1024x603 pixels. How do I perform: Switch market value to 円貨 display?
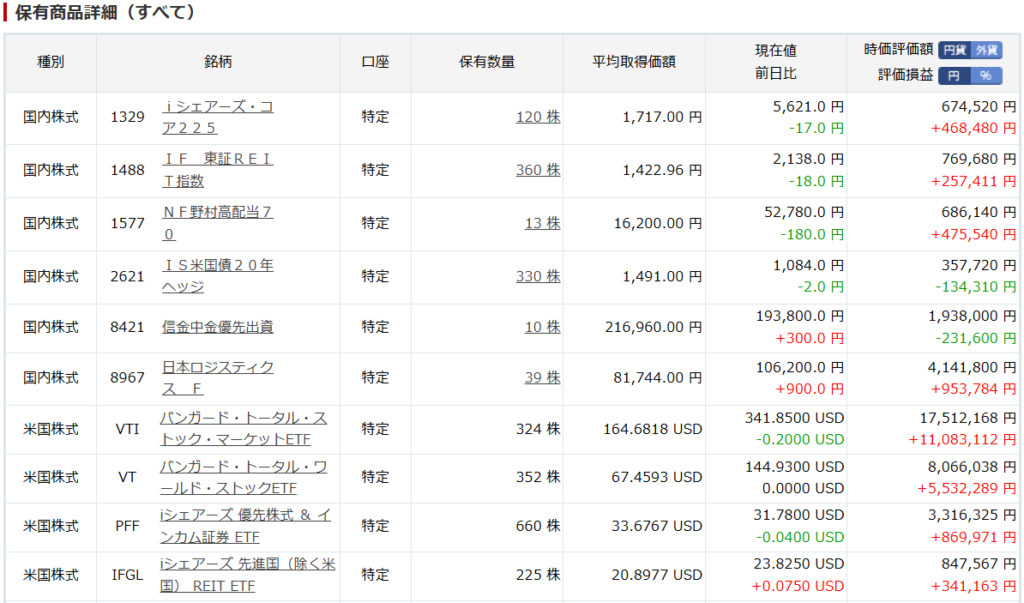pyautogui.click(x=955, y=50)
